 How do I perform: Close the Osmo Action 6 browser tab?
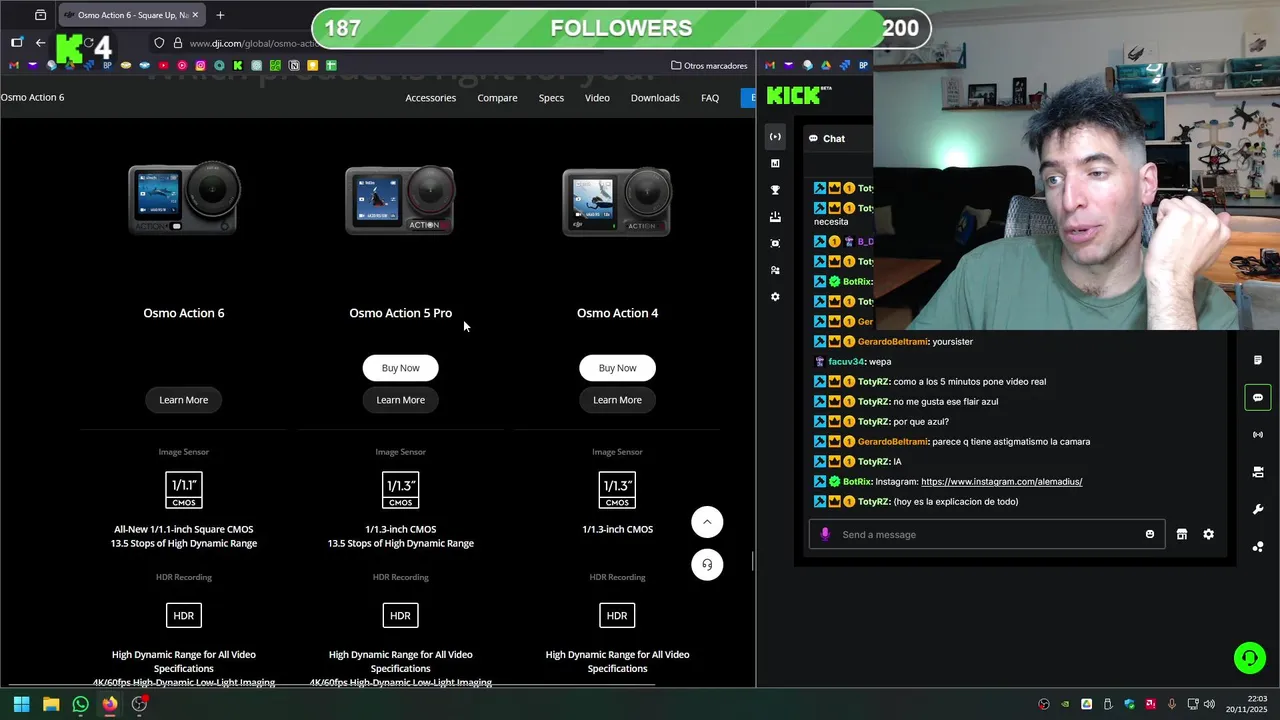[196, 15]
